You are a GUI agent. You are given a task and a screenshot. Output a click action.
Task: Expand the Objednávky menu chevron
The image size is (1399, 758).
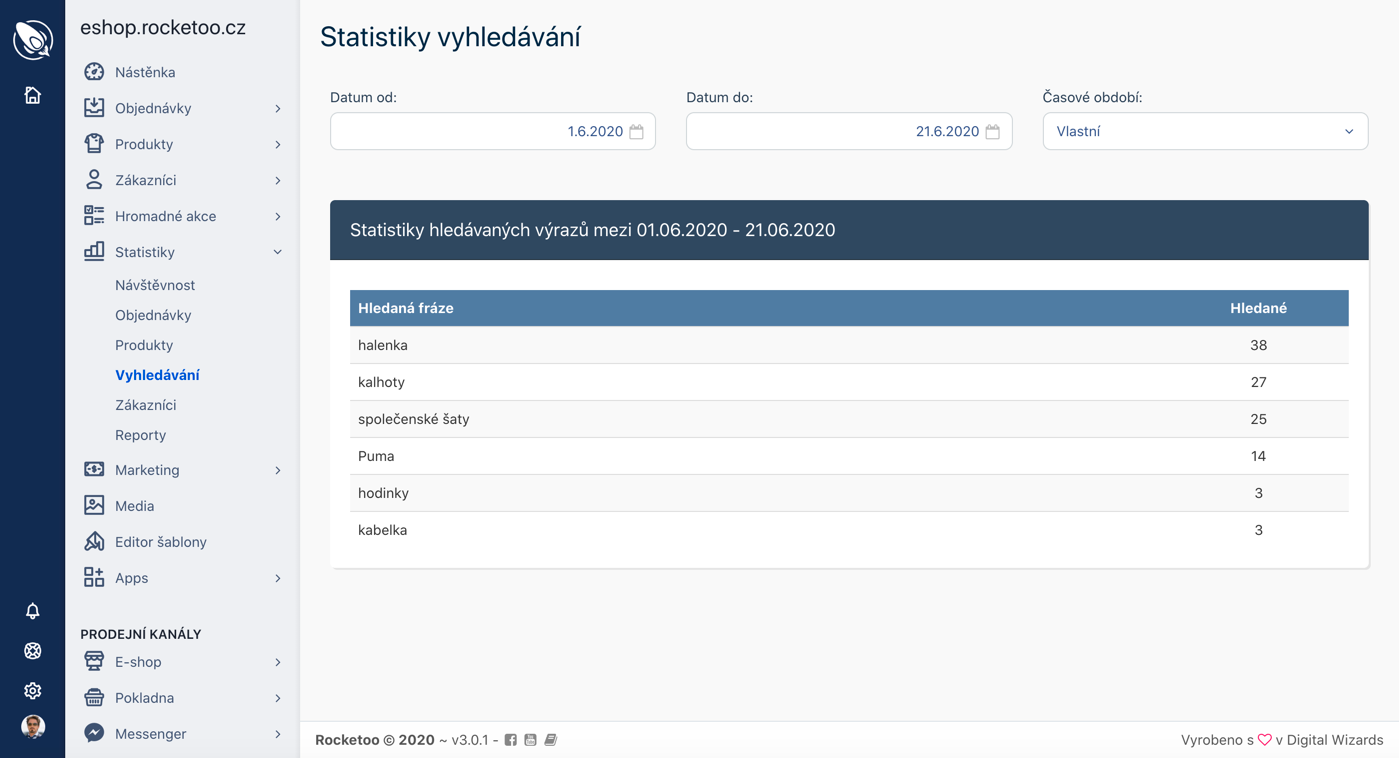point(278,108)
